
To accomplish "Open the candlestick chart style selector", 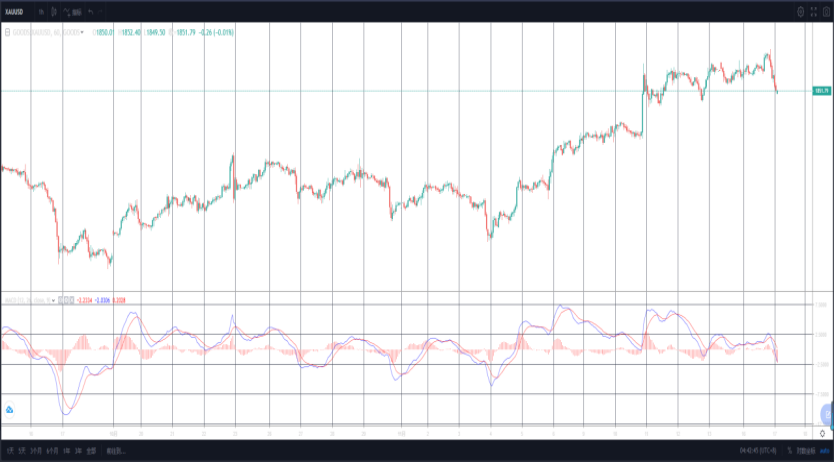I will (x=54, y=12).
